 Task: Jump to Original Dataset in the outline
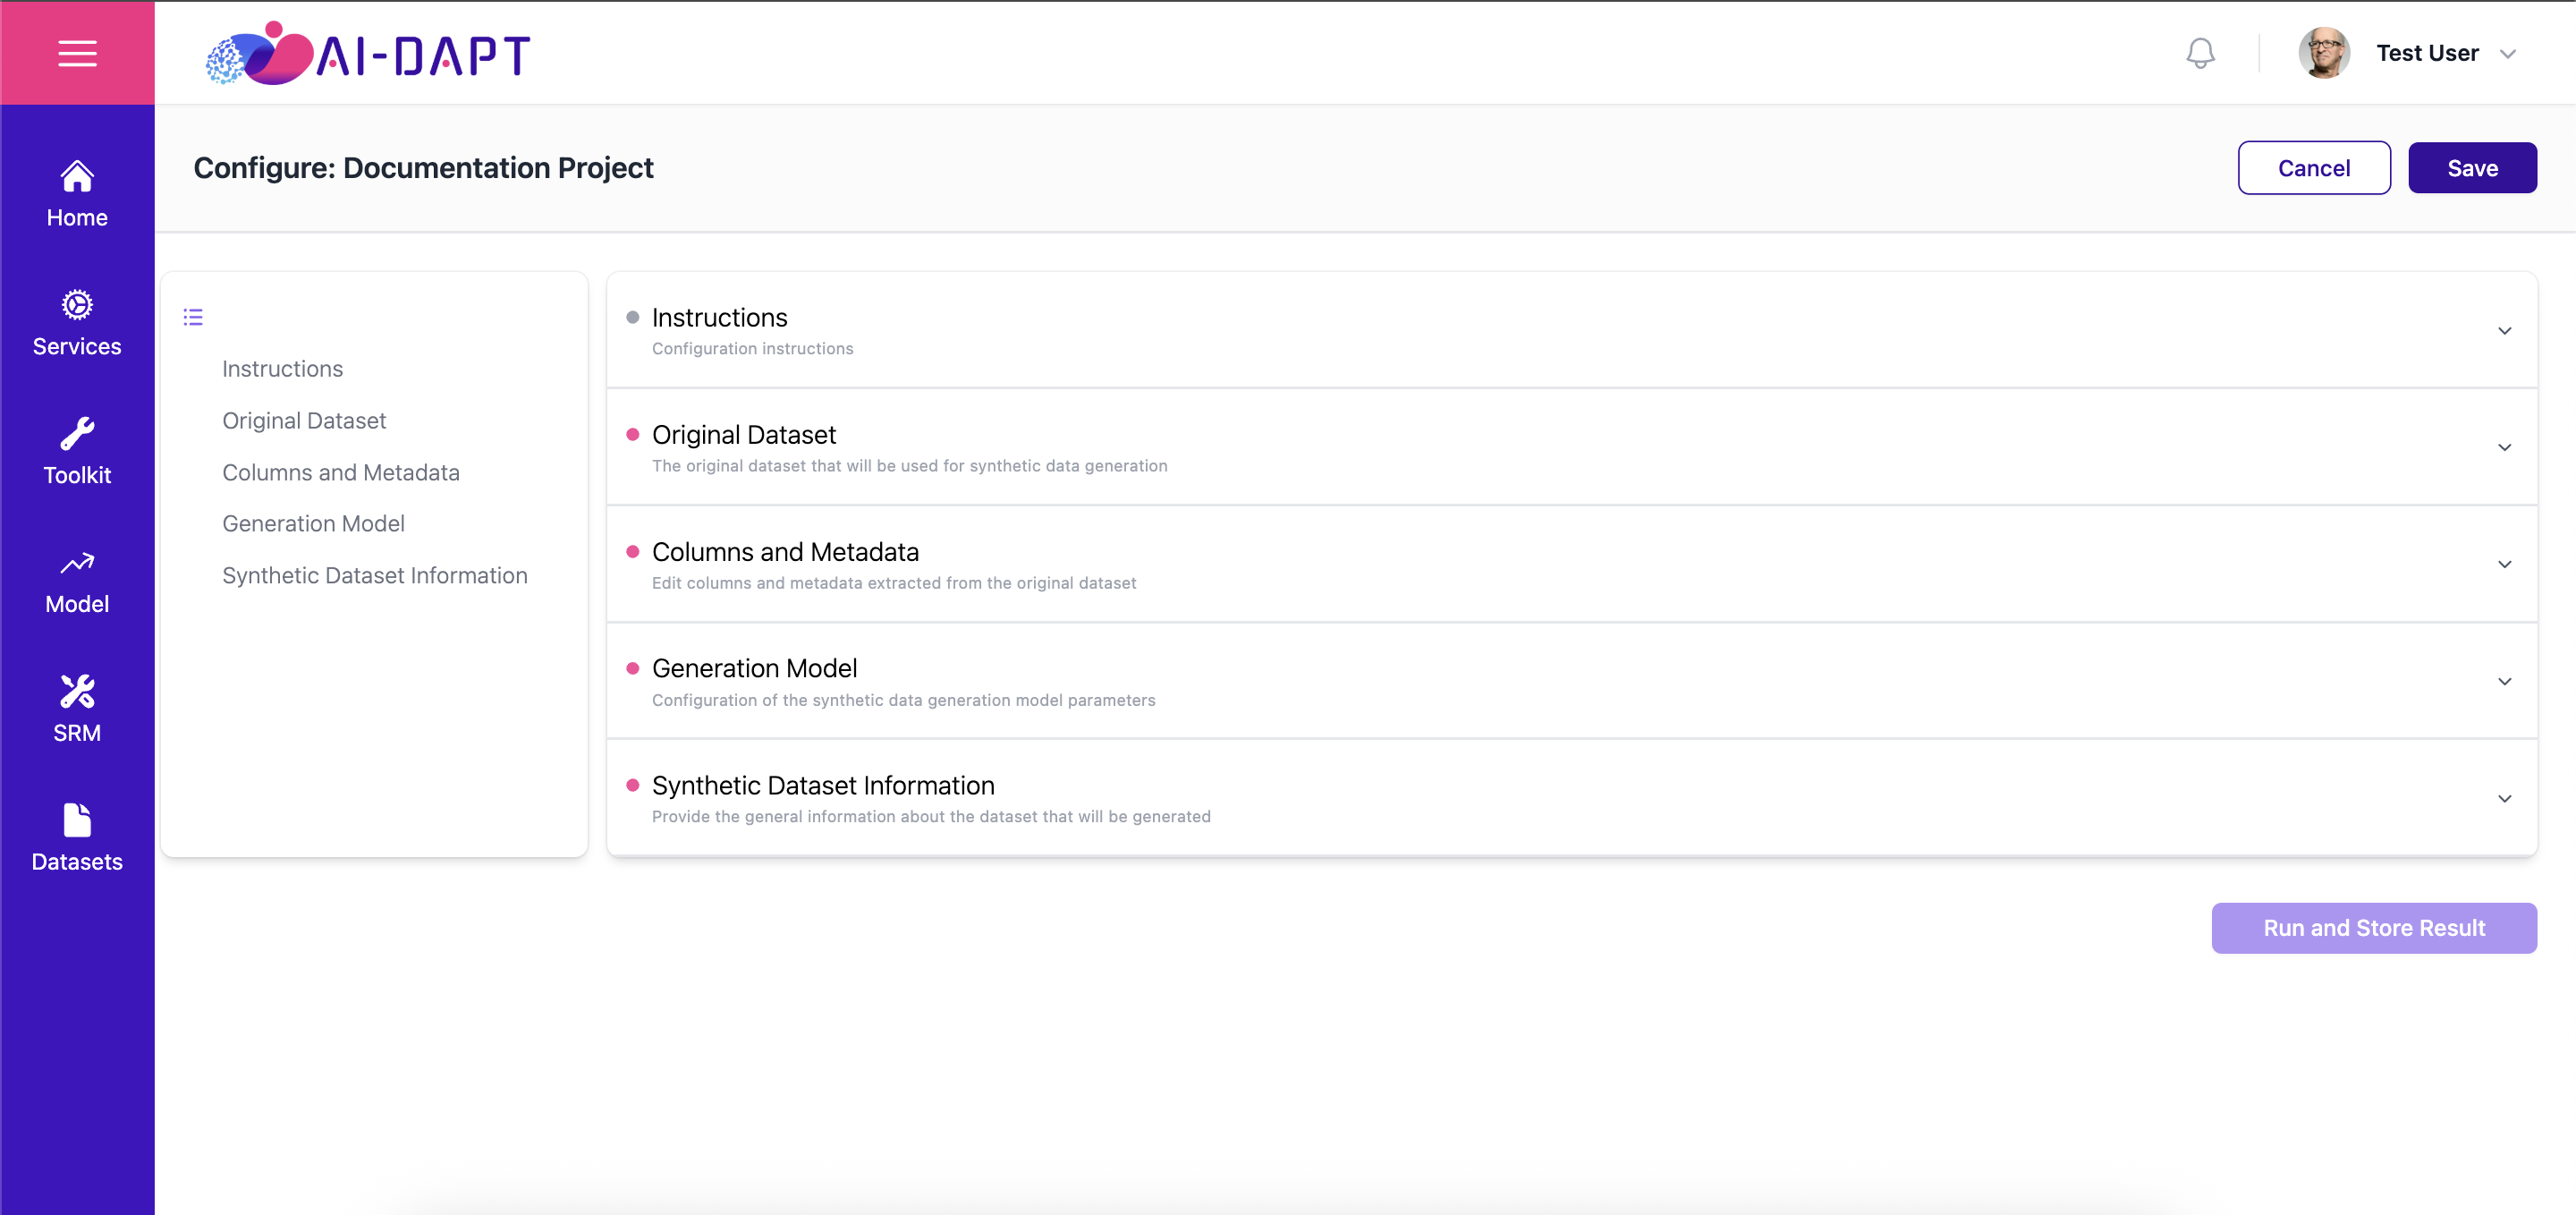(304, 421)
